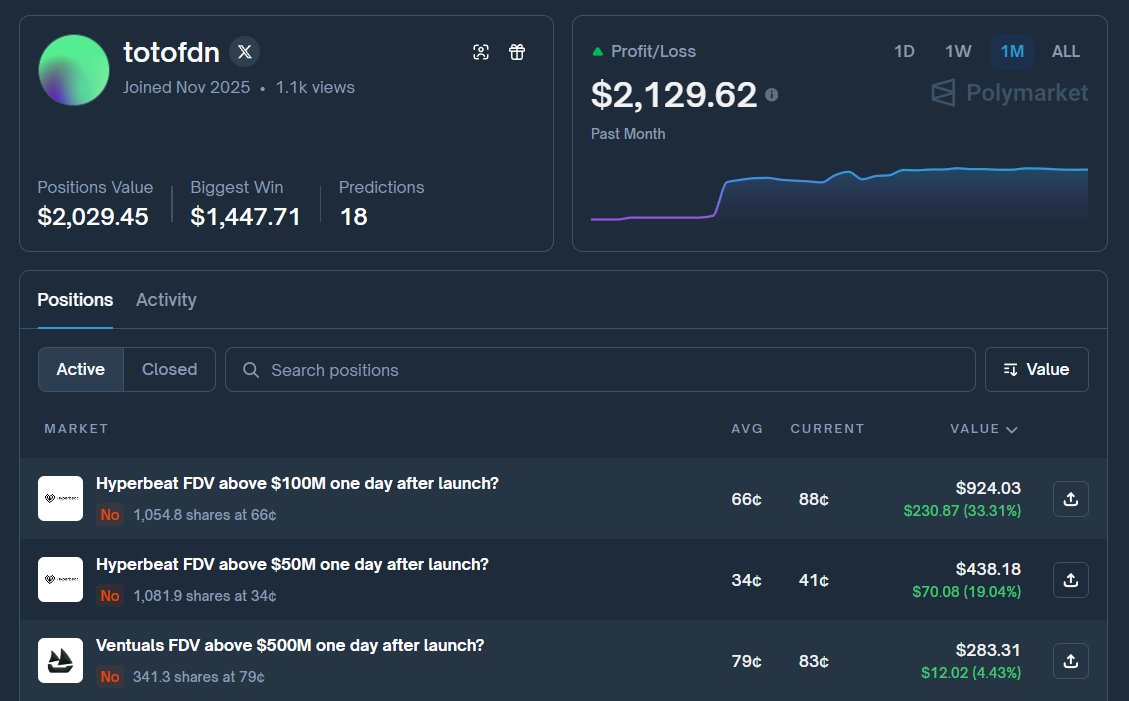Click the totofdn username

(171, 53)
